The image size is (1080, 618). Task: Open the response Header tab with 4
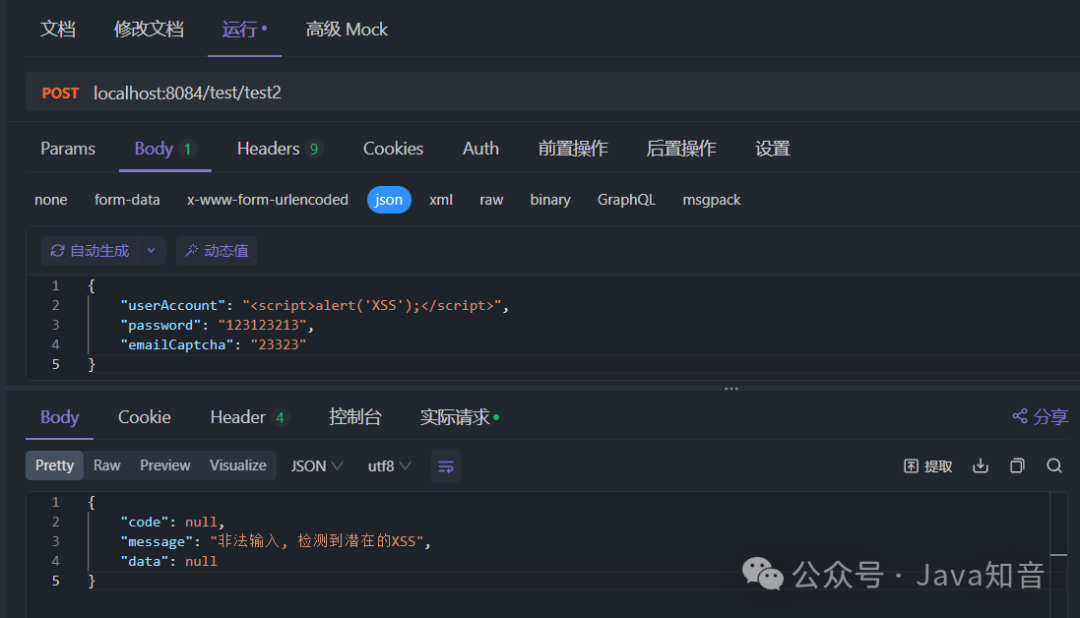pyautogui.click(x=248, y=417)
